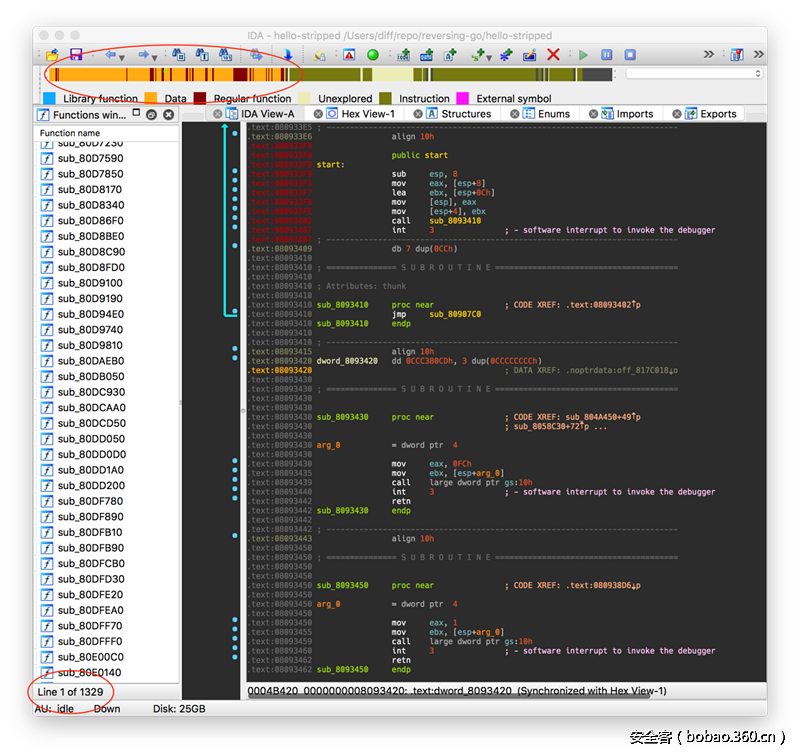Float the Functions window panel
Image resolution: width=800 pixels, height=755 pixels.
pyautogui.click(x=151, y=115)
